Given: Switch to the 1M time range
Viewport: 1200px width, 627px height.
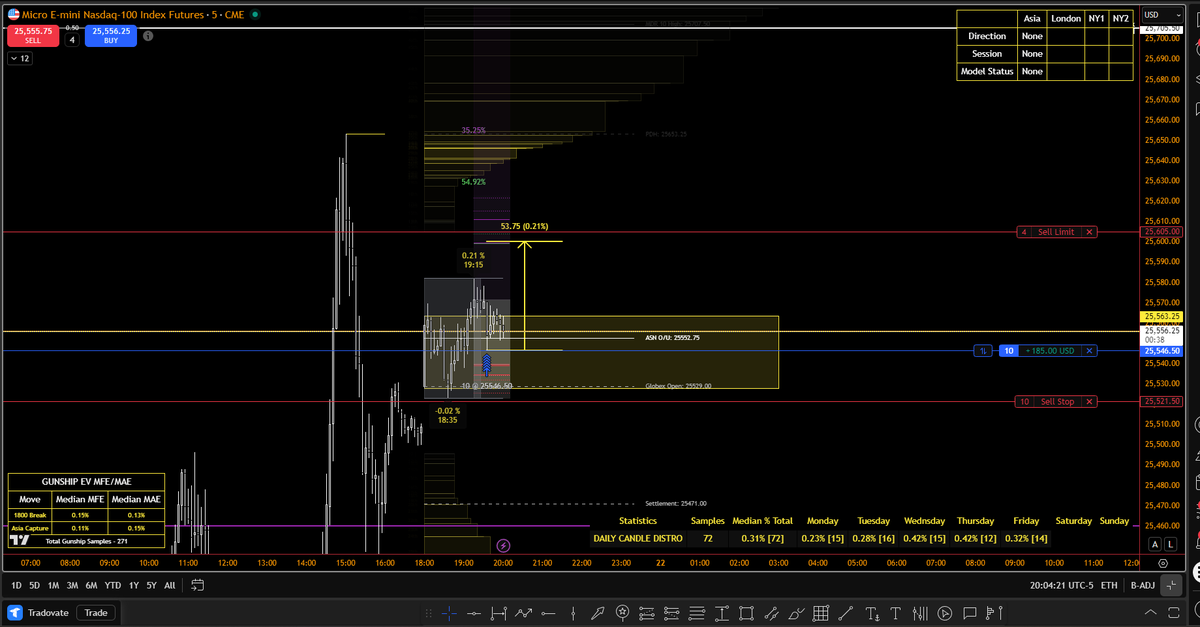Looking at the screenshot, I should click(x=54, y=585).
